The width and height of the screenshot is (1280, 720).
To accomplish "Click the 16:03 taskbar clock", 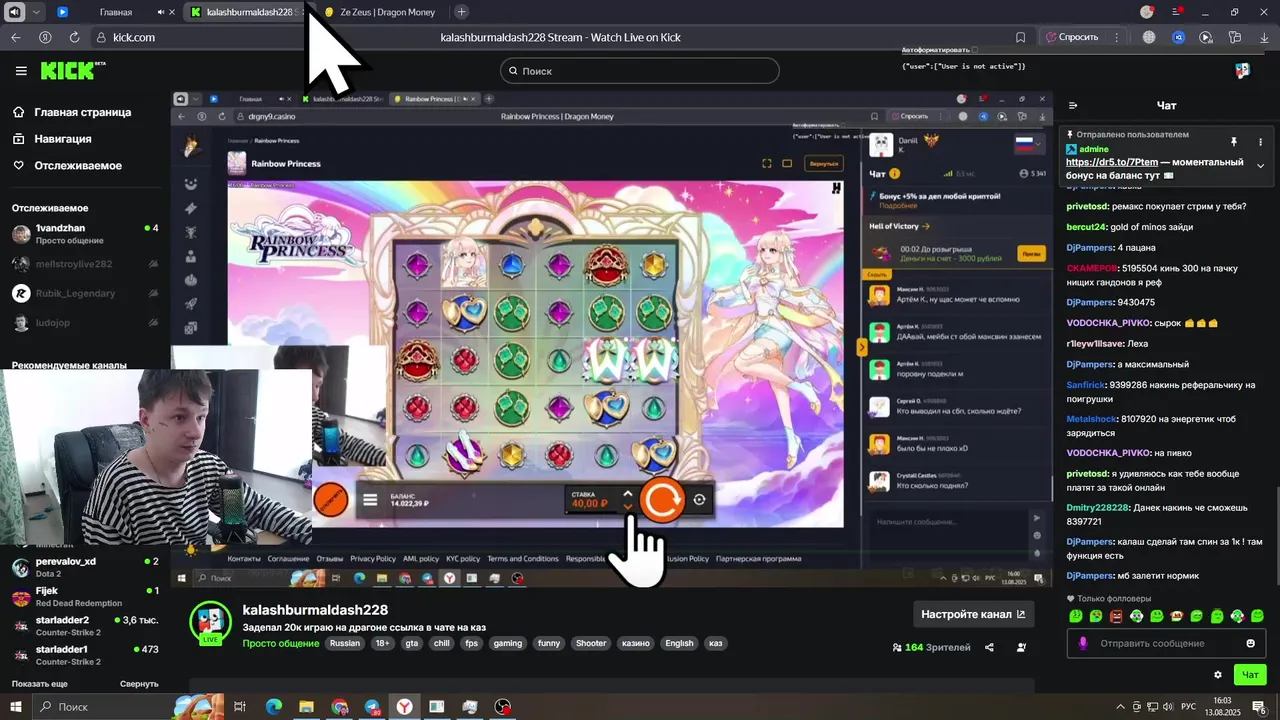I will pyautogui.click(x=1224, y=706).
